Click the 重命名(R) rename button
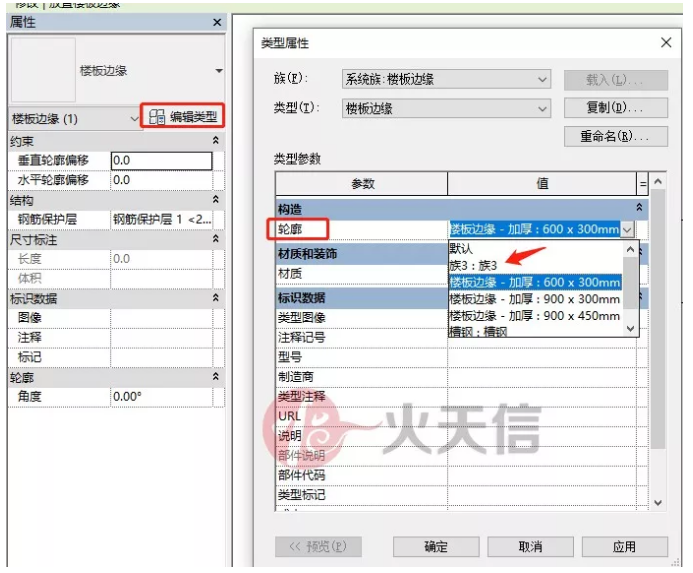 (616, 136)
